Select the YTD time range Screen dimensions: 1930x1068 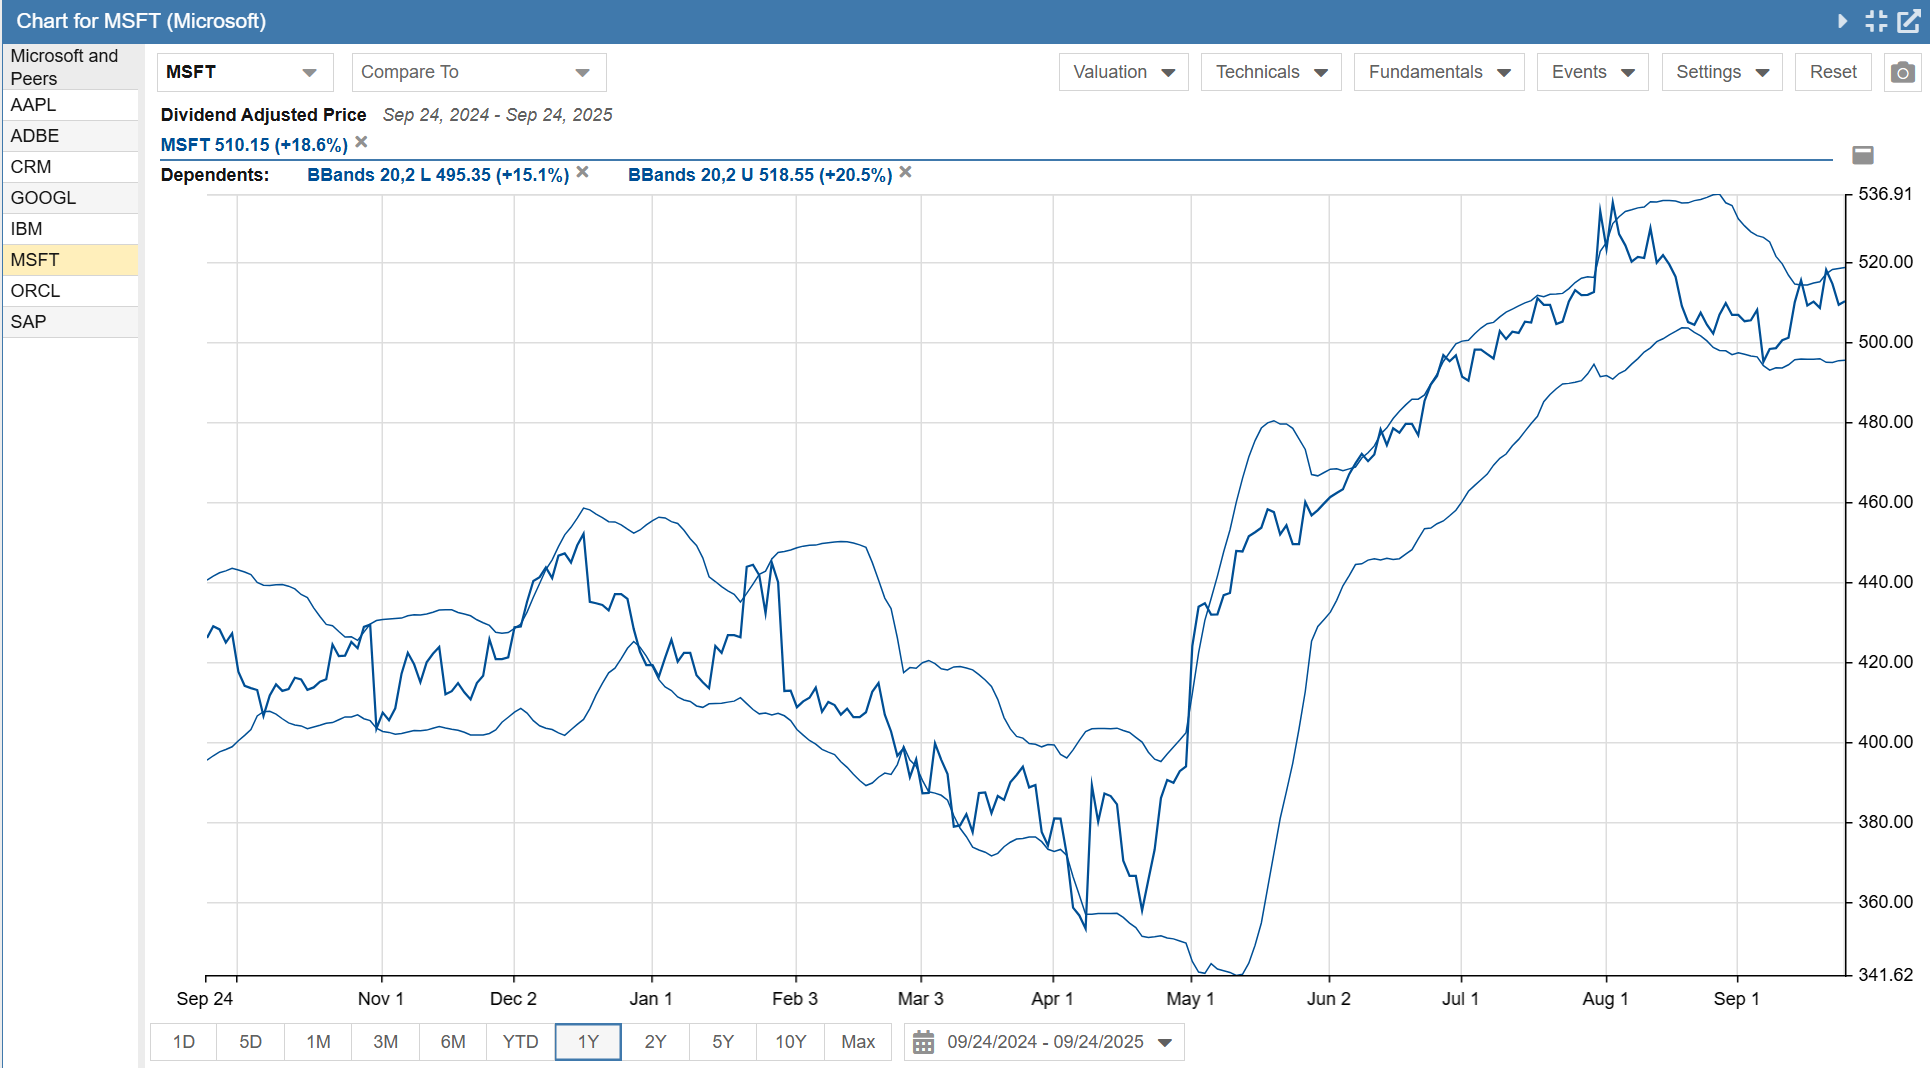tap(520, 1042)
